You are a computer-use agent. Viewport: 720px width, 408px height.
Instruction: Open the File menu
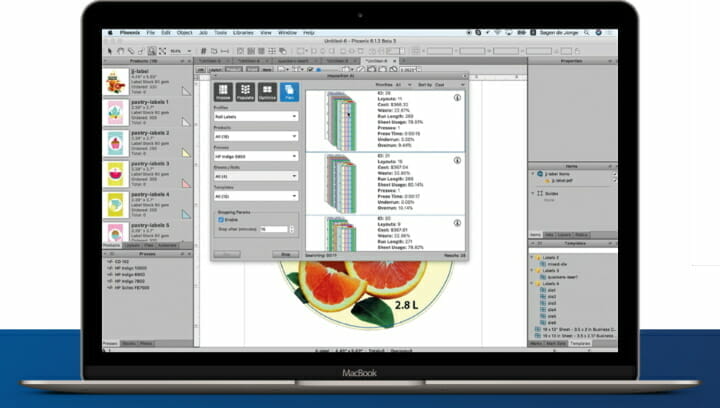point(151,33)
